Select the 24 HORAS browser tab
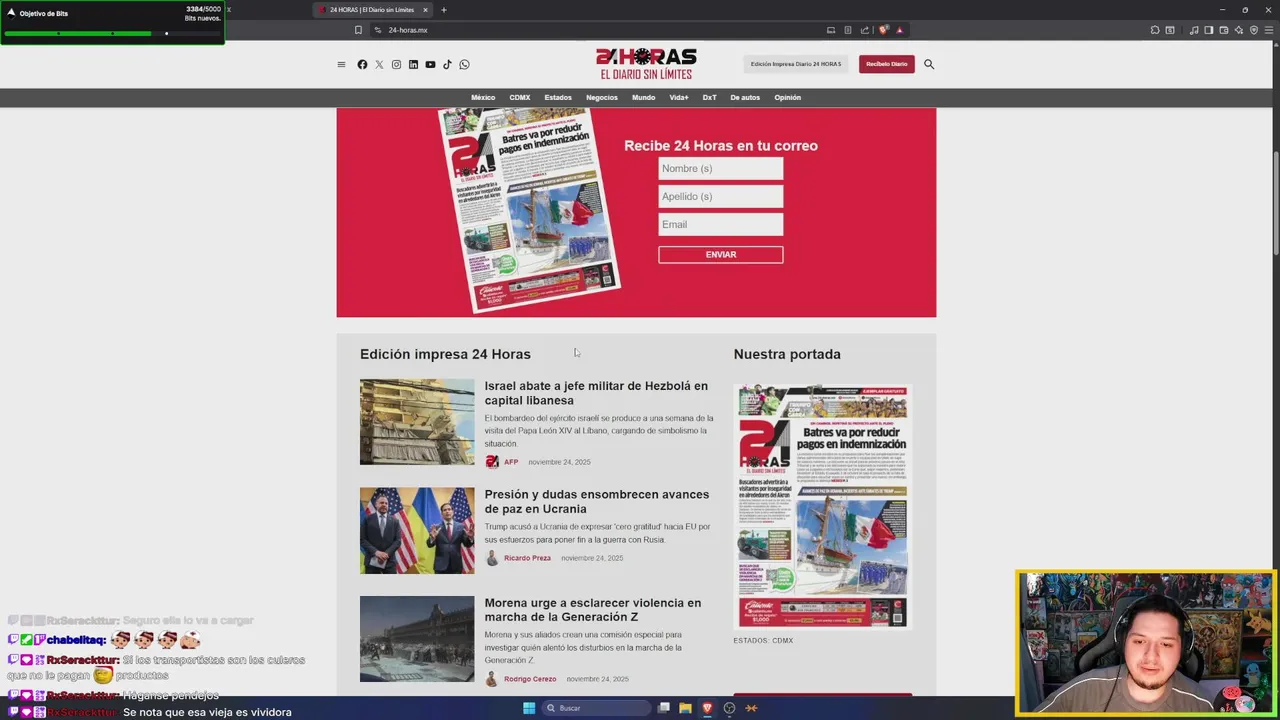1280x720 pixels. (x=372, y=10)
